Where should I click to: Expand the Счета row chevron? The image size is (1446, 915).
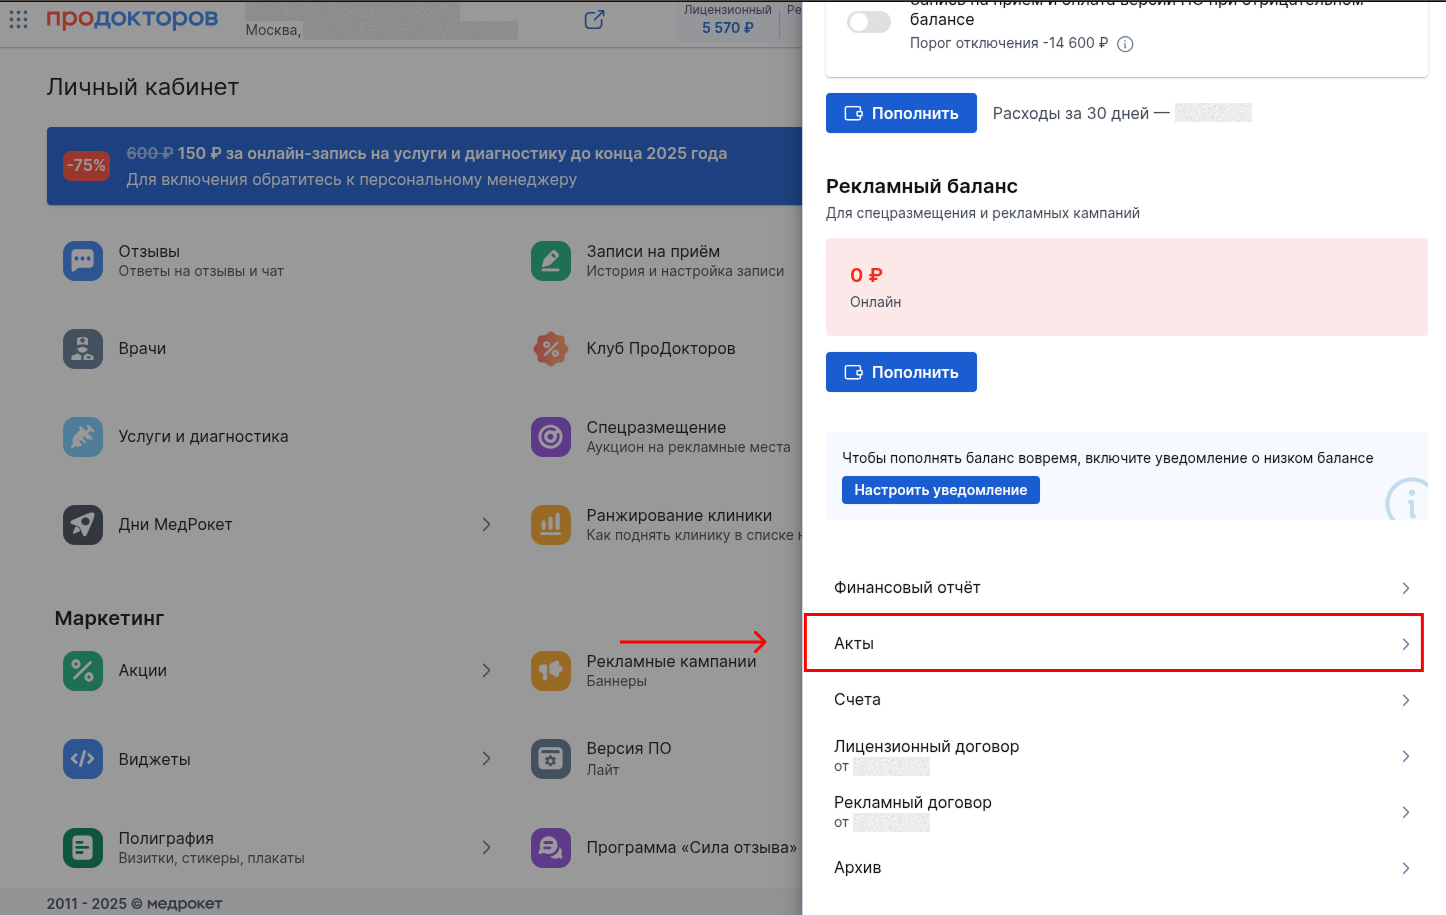coord(1405,700)
